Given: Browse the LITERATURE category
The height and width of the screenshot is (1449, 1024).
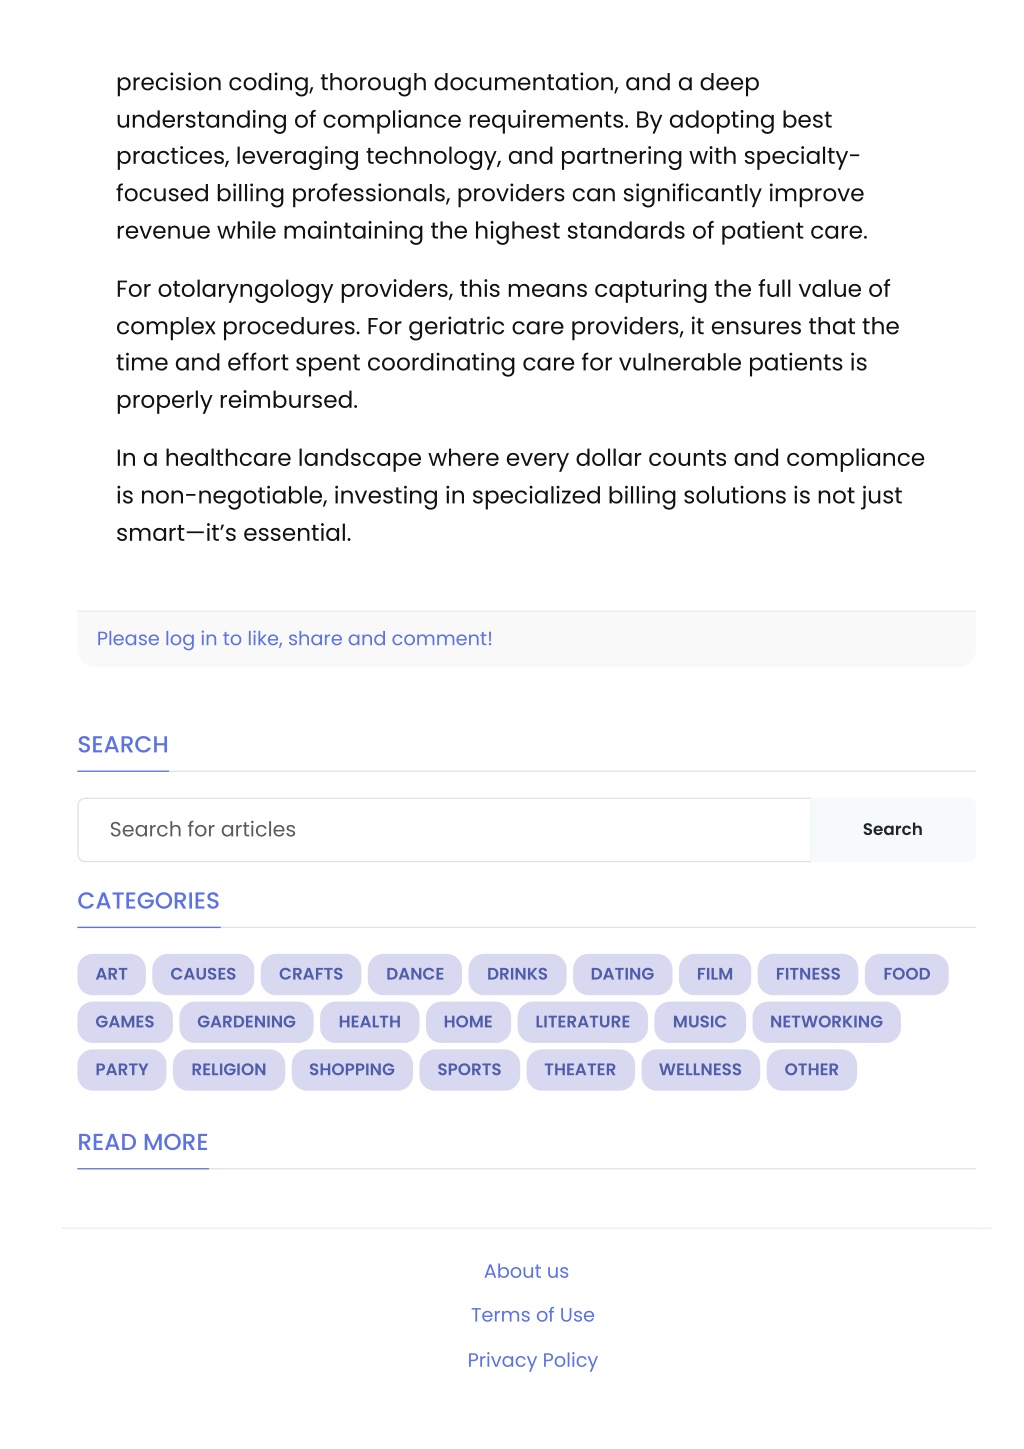Looking at the screenshot, I should pyautogui.click(x=582, y=1022).
